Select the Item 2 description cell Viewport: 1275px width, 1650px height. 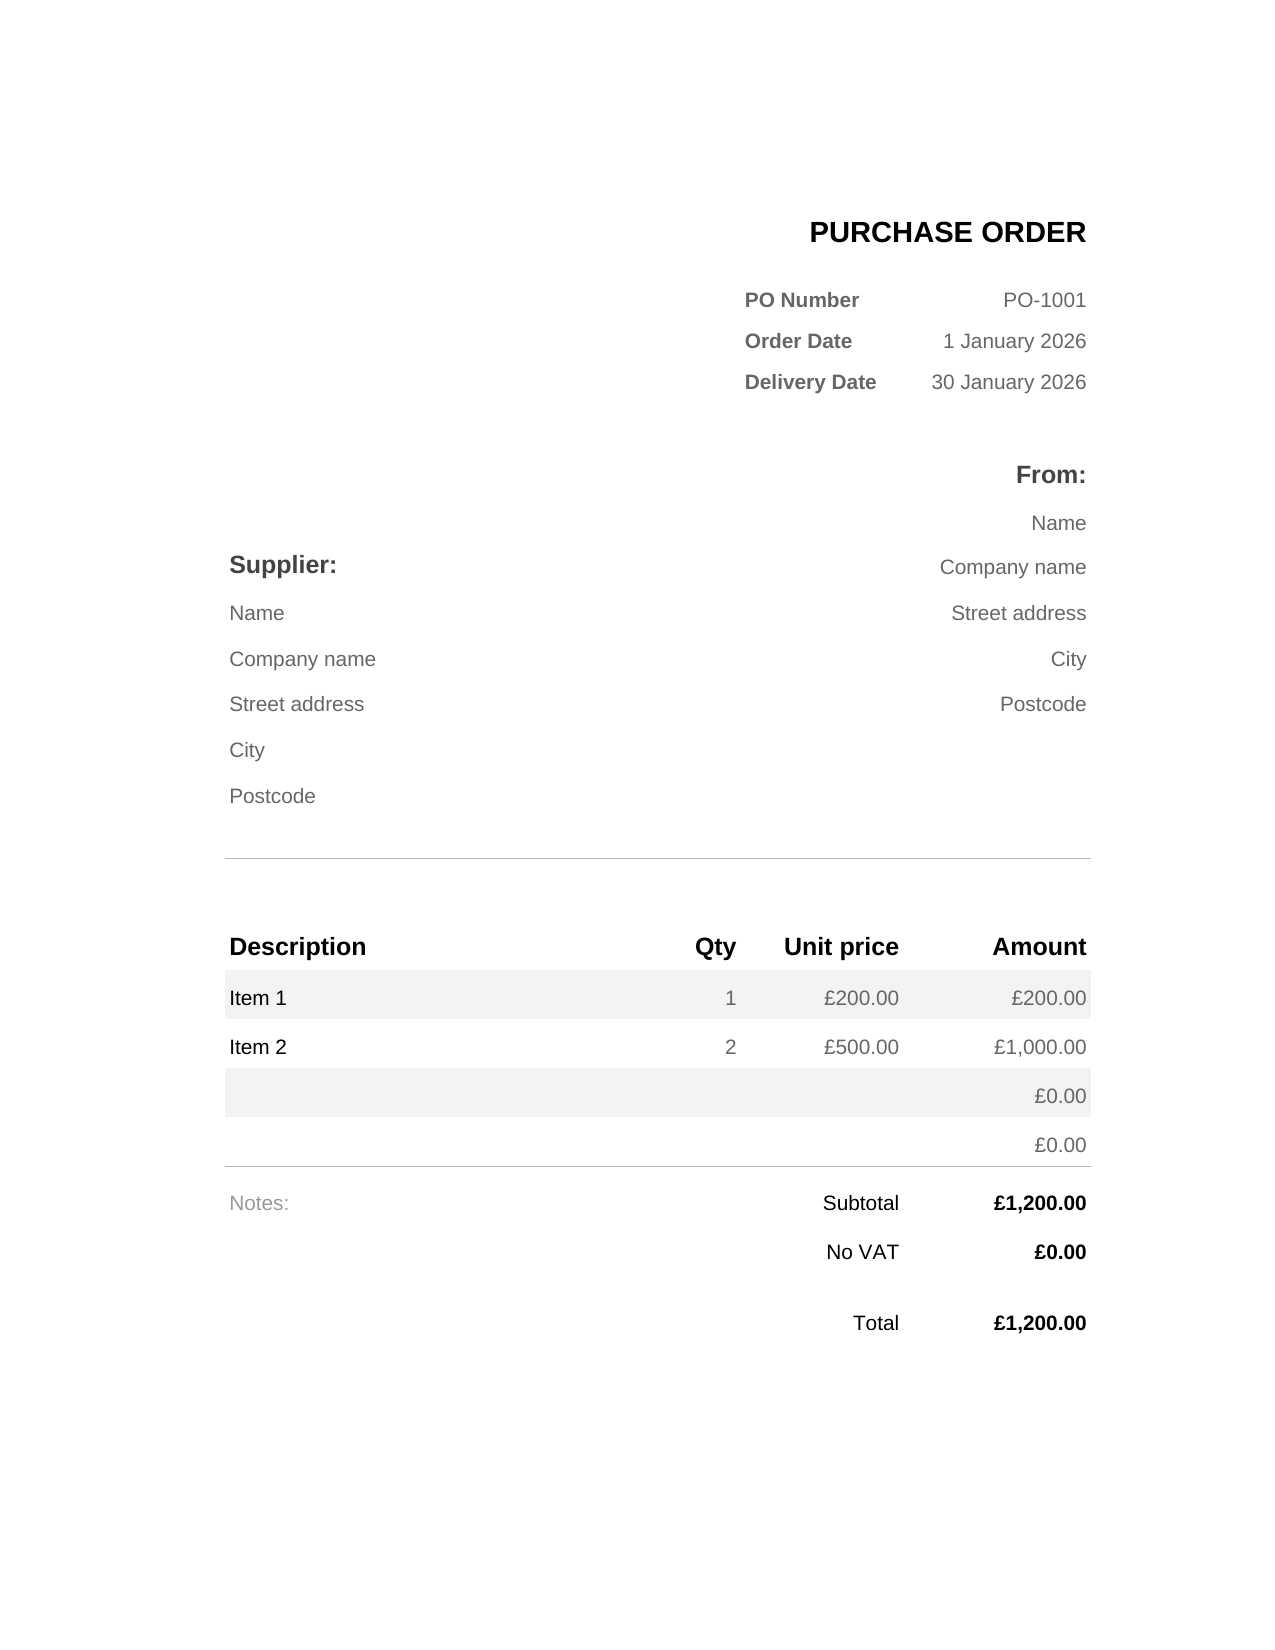point(258,1047)
